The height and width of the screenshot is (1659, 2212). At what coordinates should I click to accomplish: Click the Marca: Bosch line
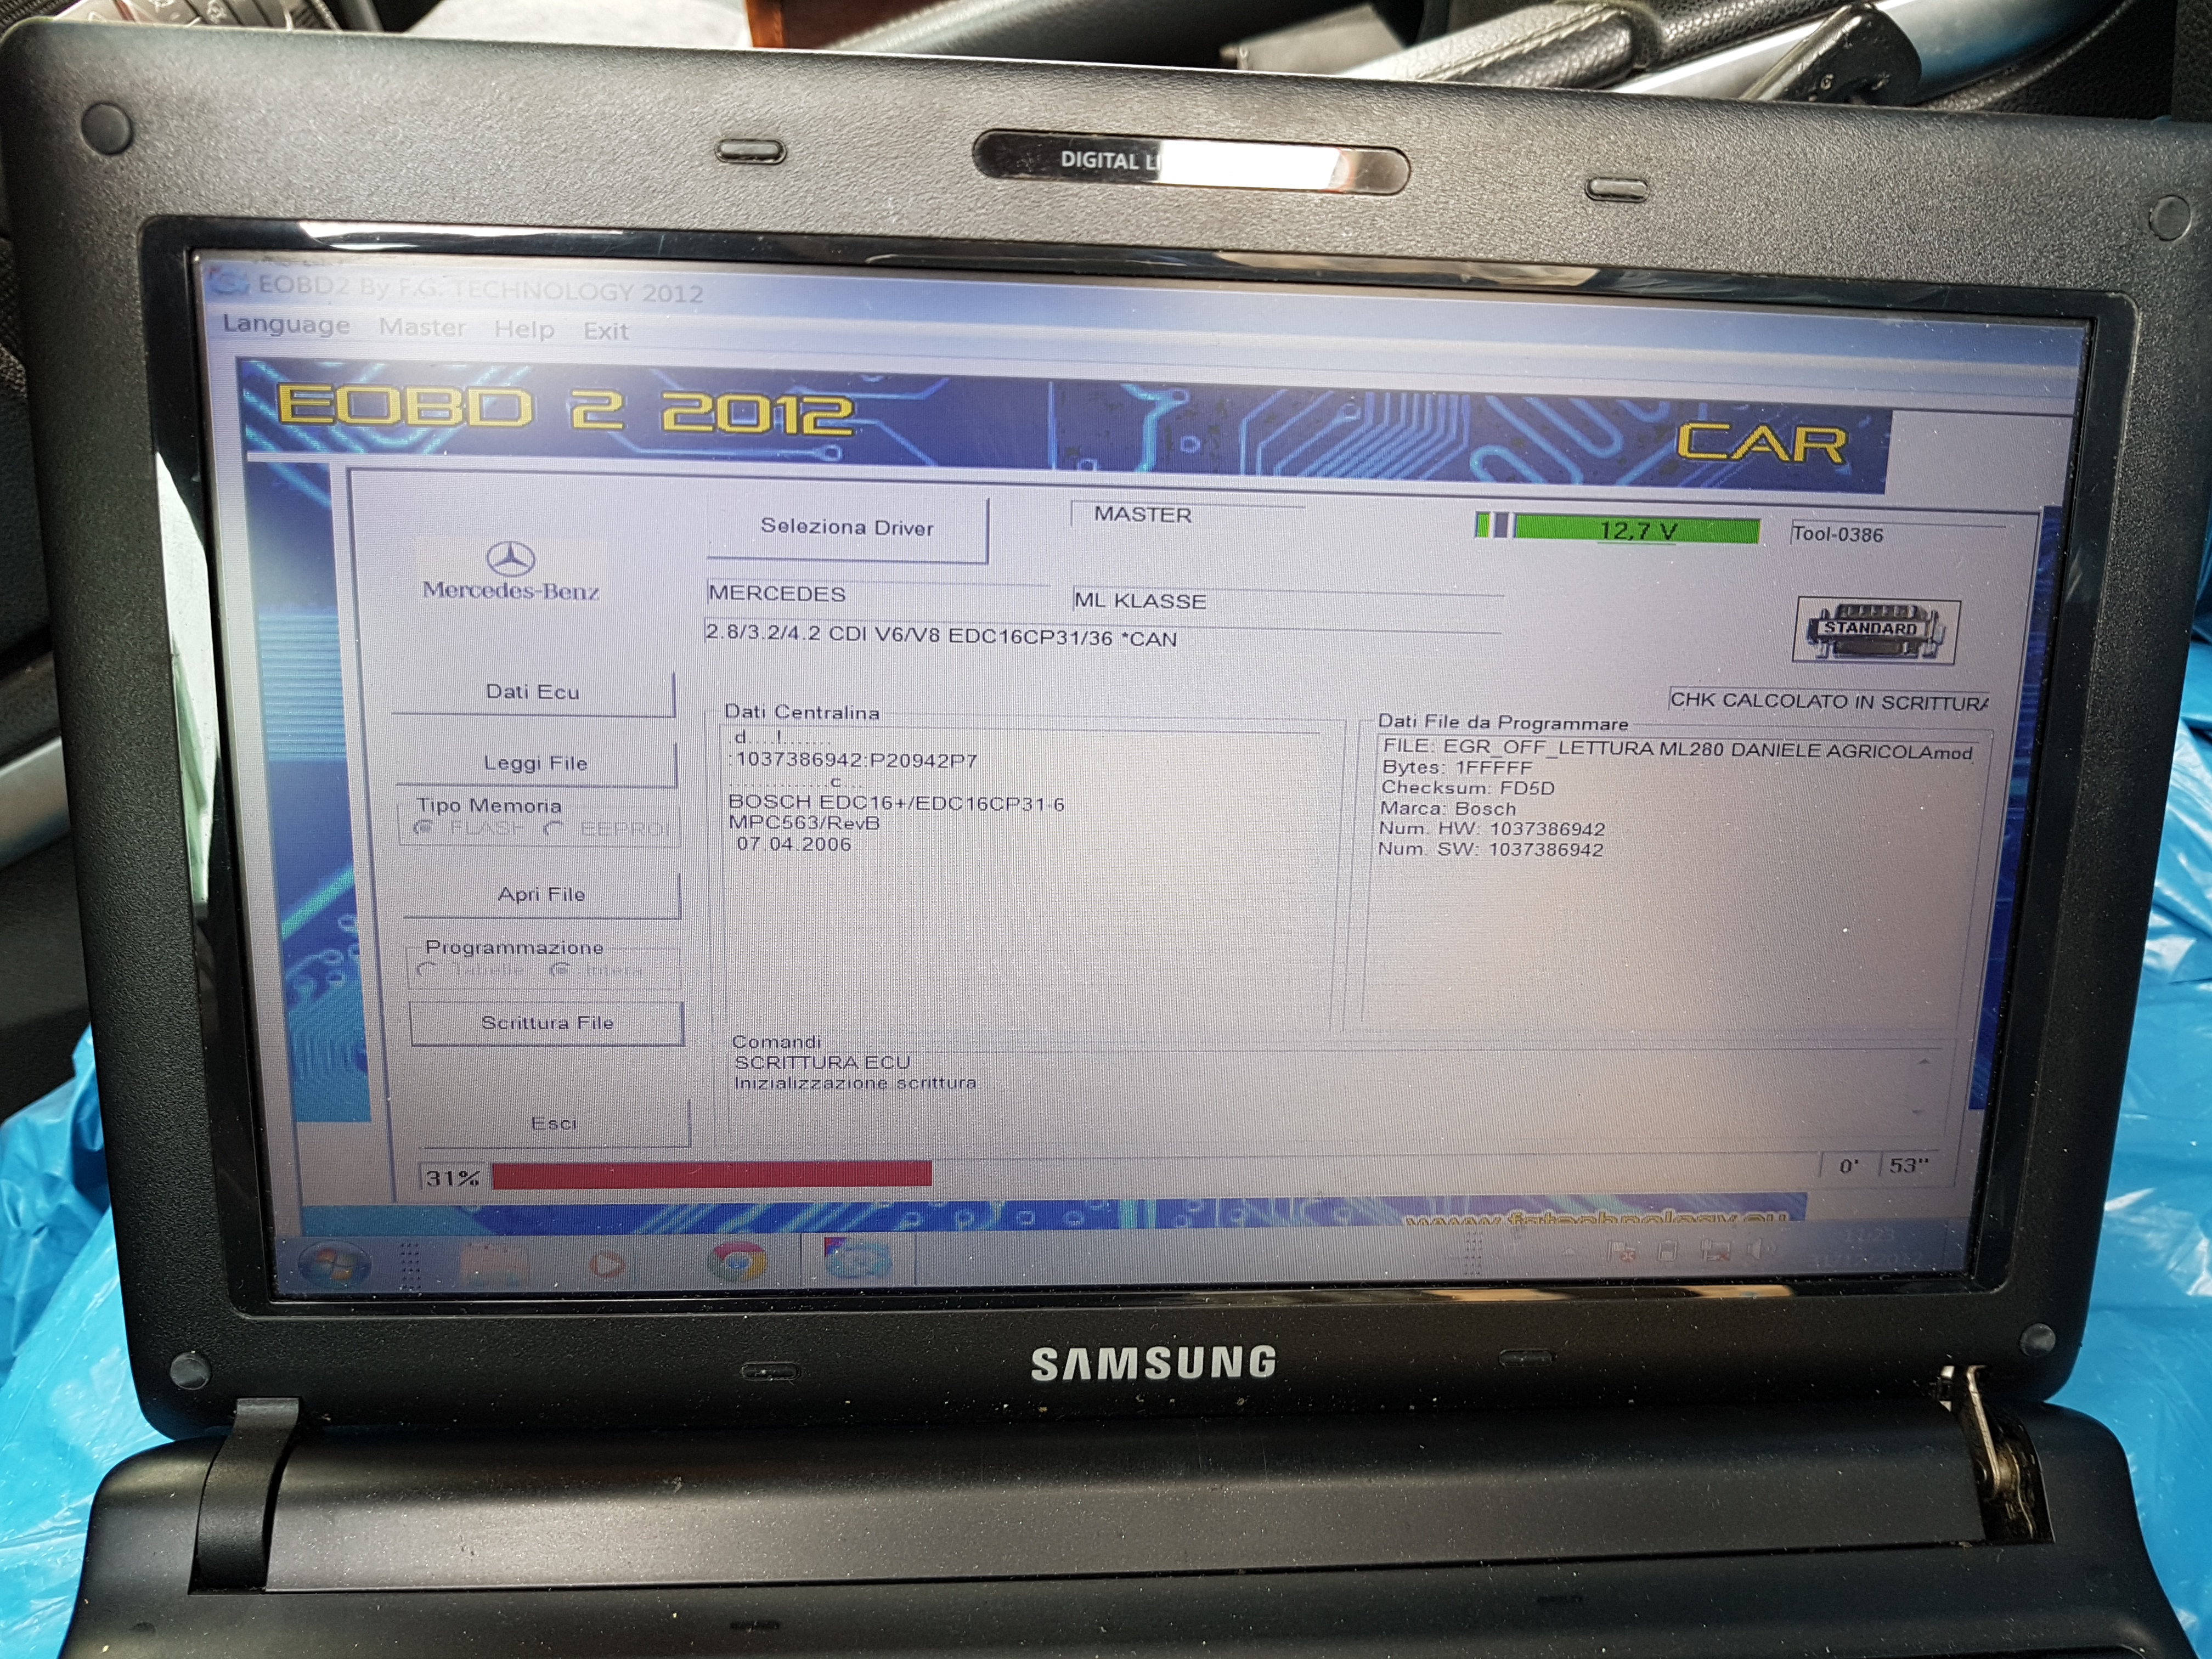pyautogui.click(x=1448, y=808)
